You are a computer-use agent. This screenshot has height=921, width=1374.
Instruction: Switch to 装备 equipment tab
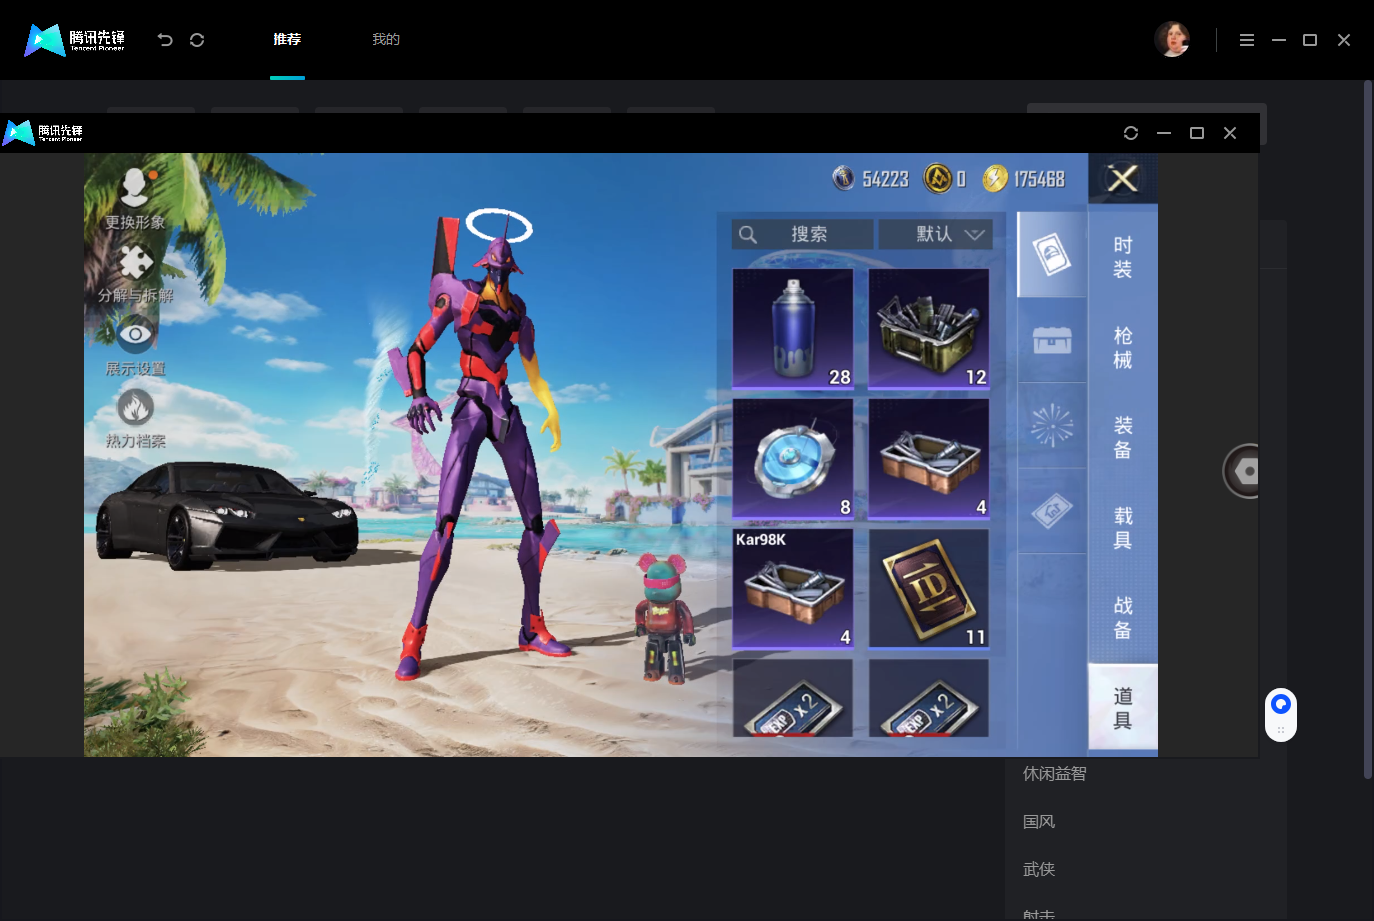[1123, 438]
